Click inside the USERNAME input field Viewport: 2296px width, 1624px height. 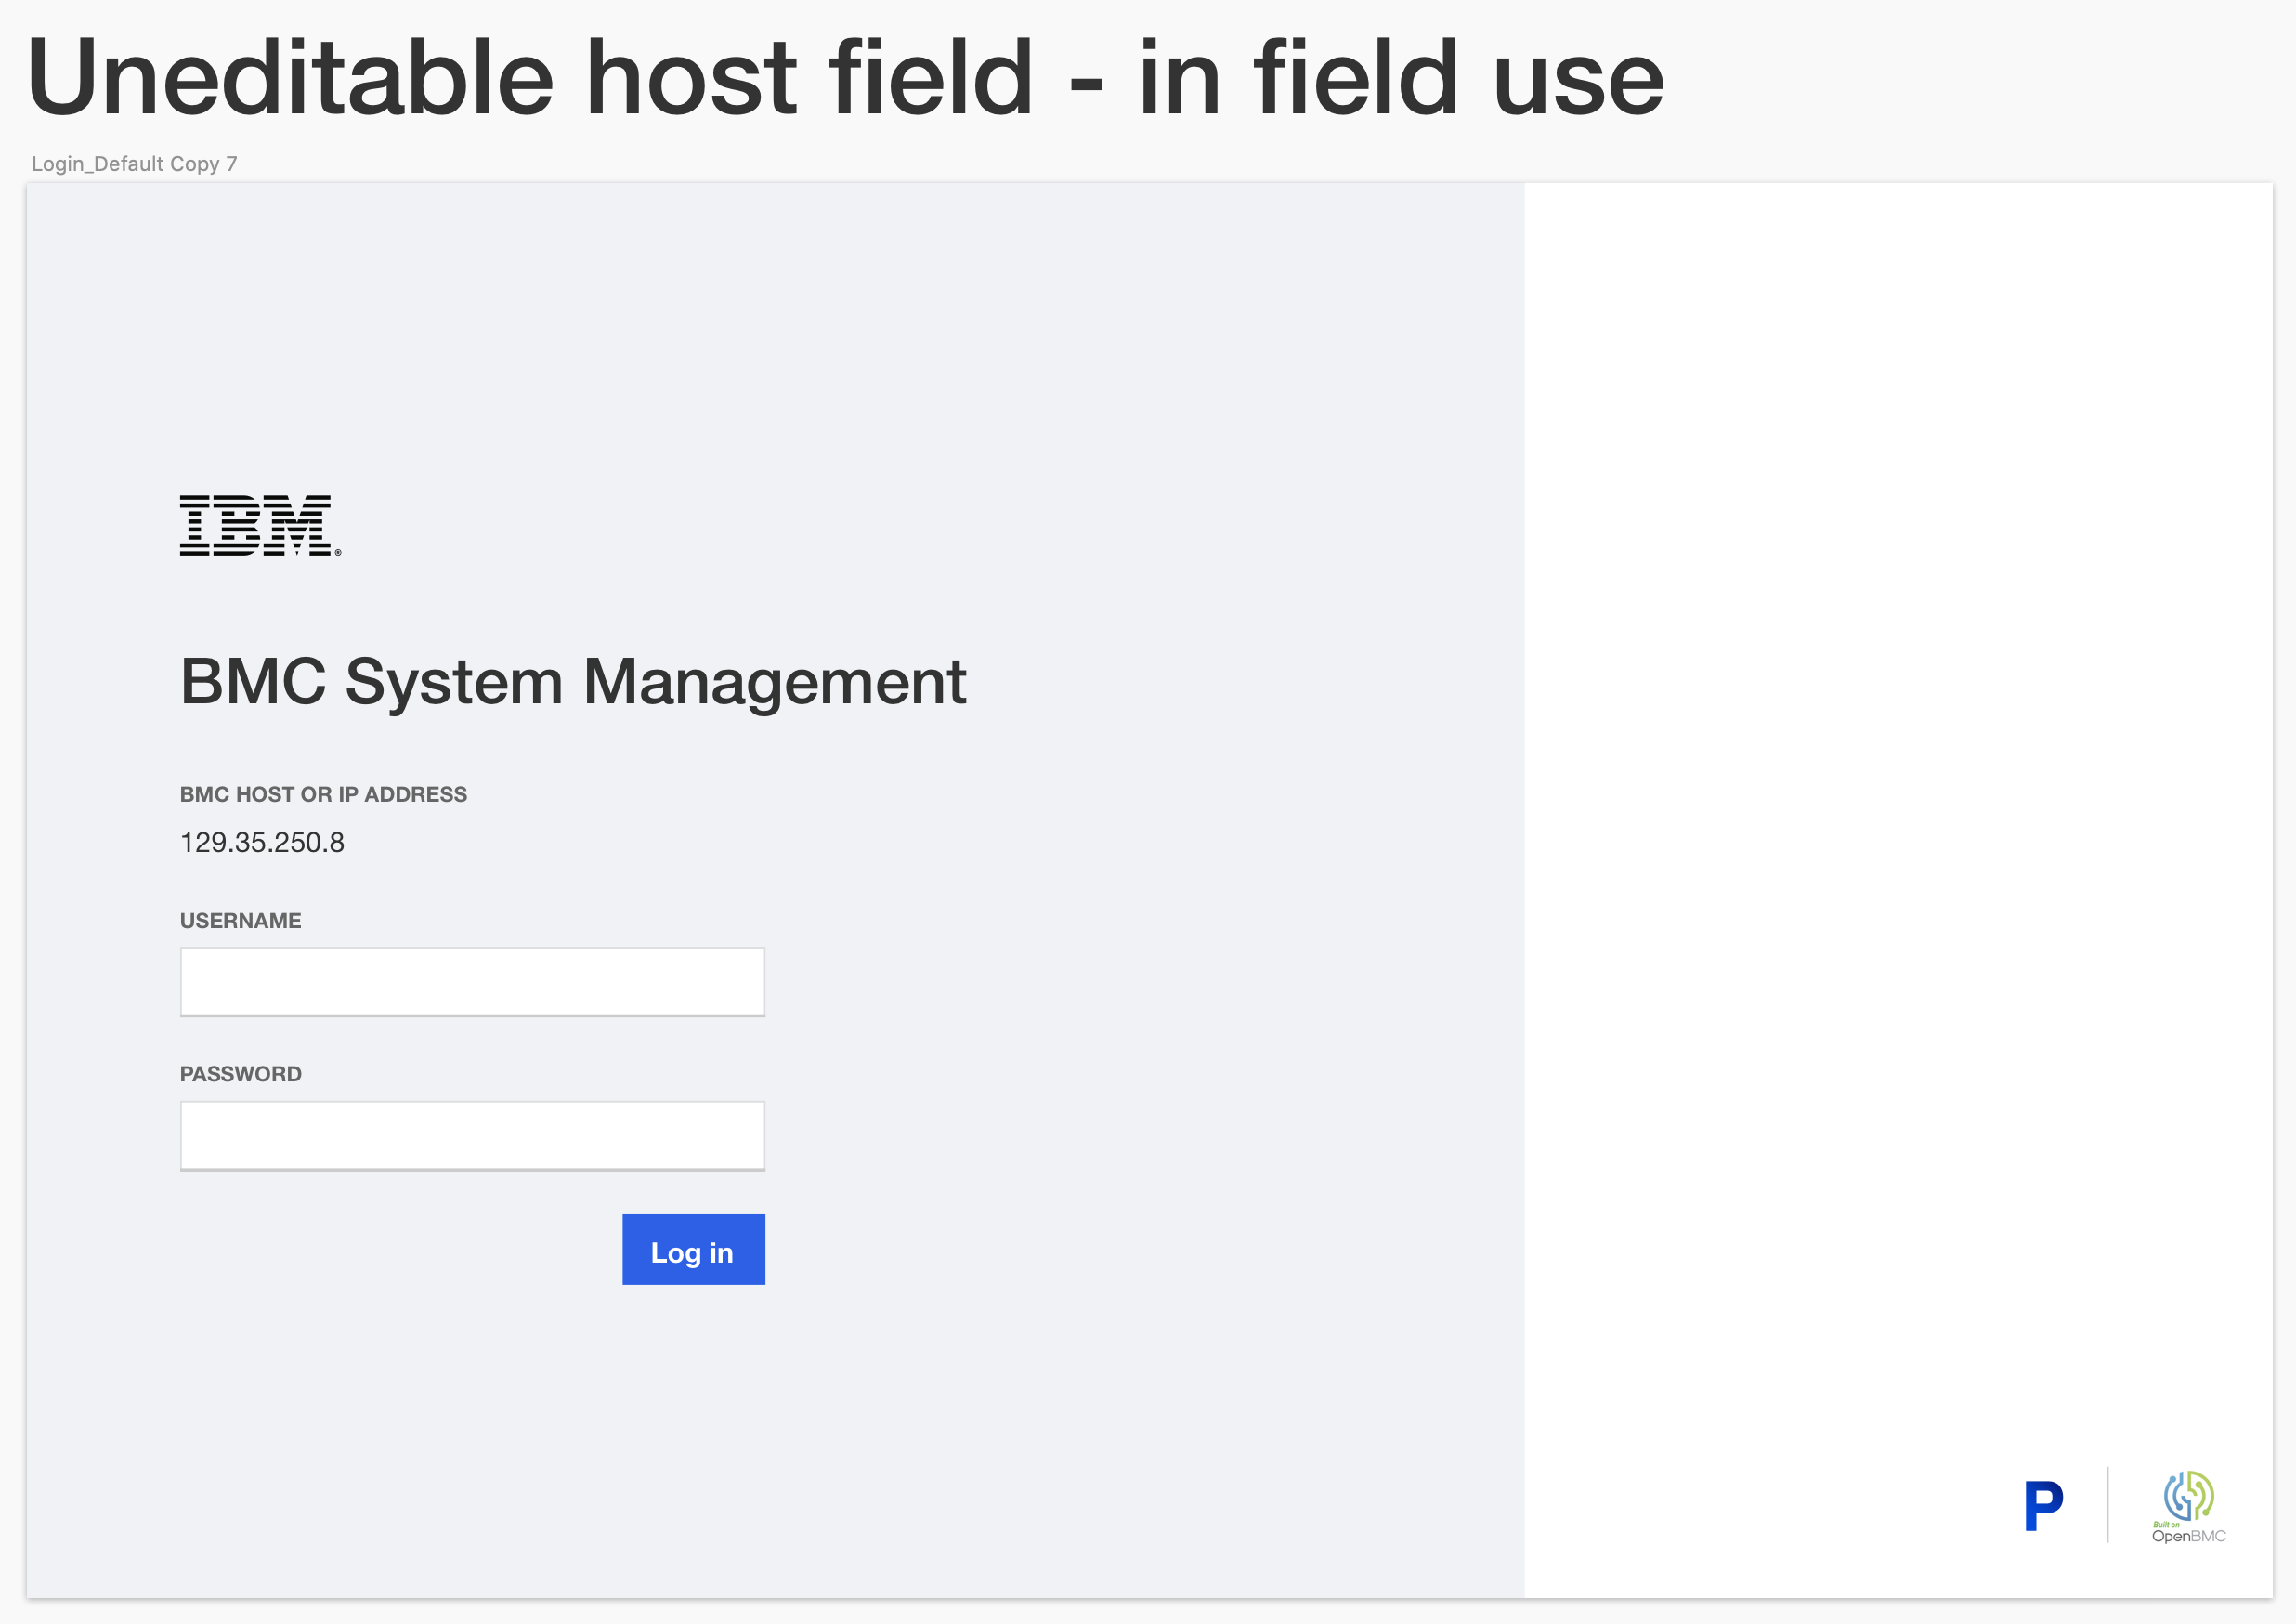click(x=471, y=980)
